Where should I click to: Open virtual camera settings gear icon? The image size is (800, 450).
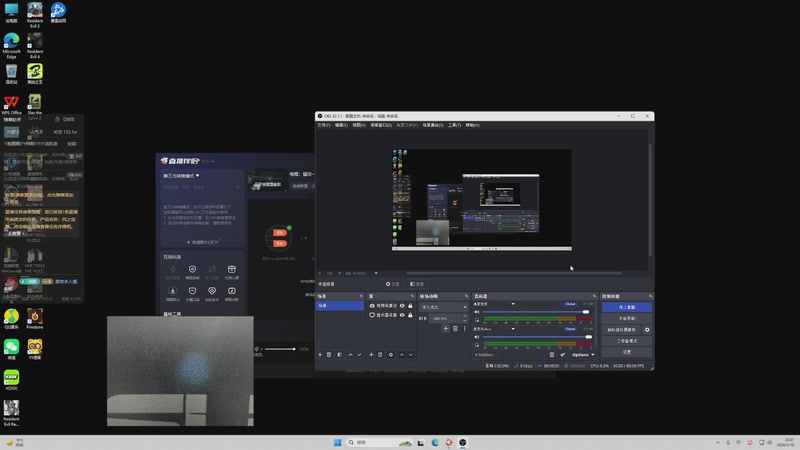pos(647,329)
